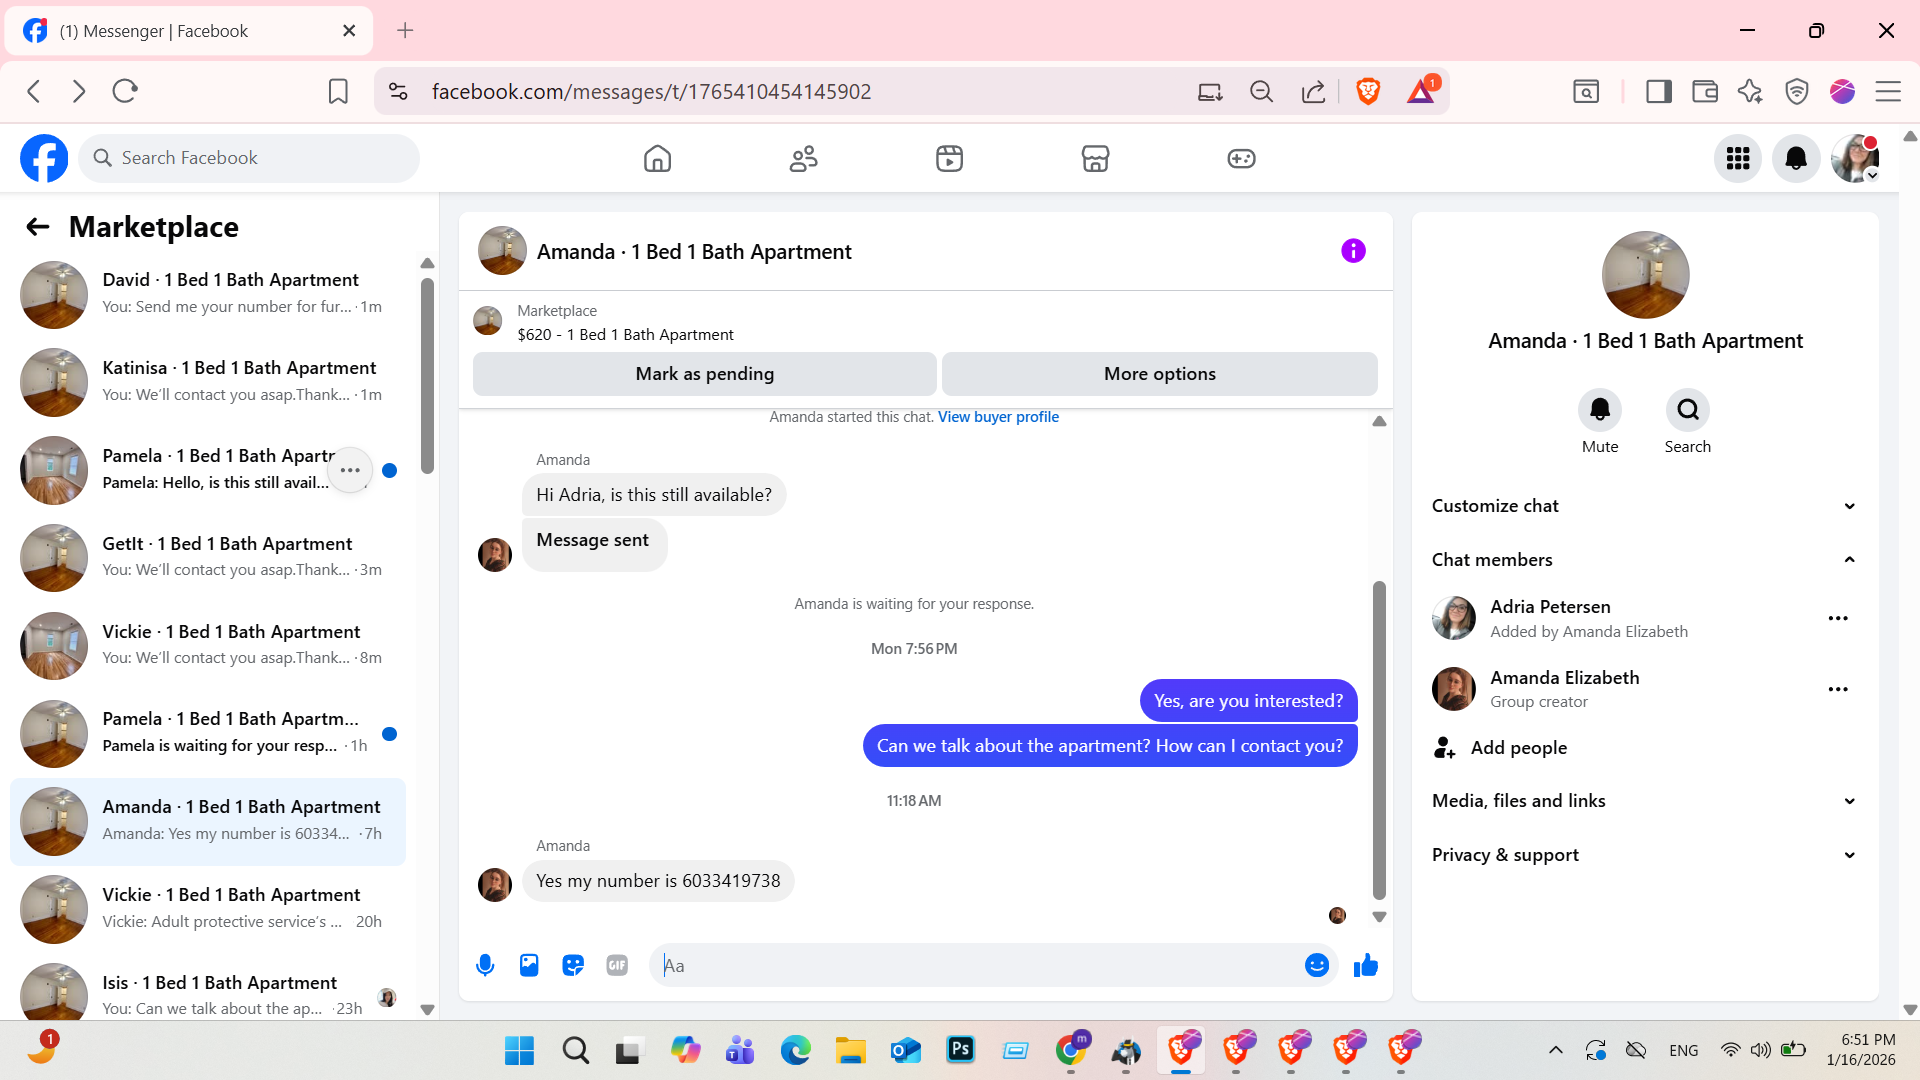Open emoji picker in message box
Viewport: 1920px width, 1080px height.
click(x=1316, y=965)
